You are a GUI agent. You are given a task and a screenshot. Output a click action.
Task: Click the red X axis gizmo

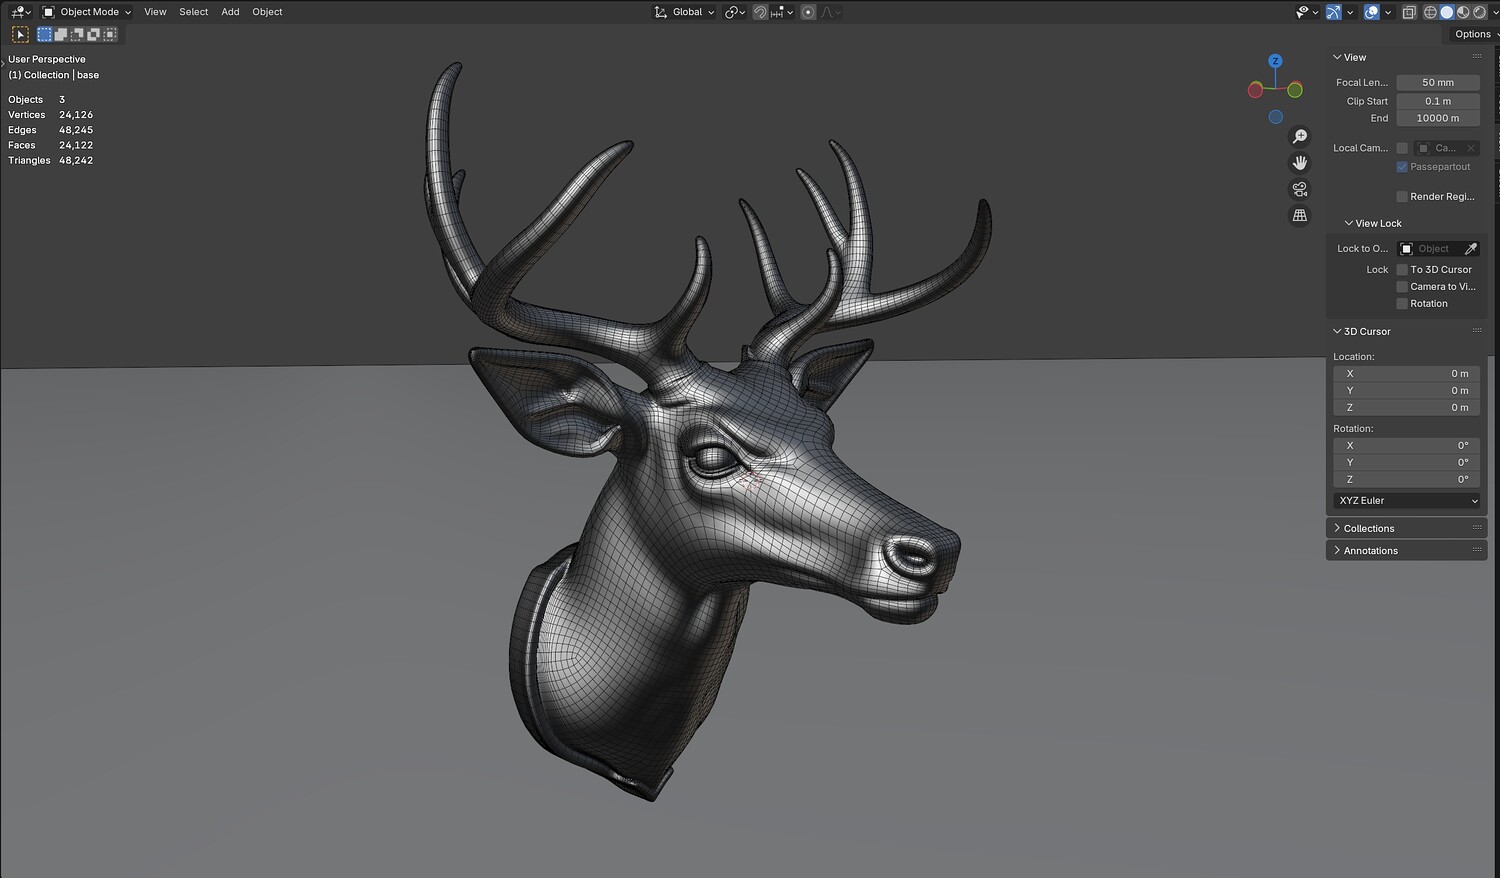[1255, 90]
